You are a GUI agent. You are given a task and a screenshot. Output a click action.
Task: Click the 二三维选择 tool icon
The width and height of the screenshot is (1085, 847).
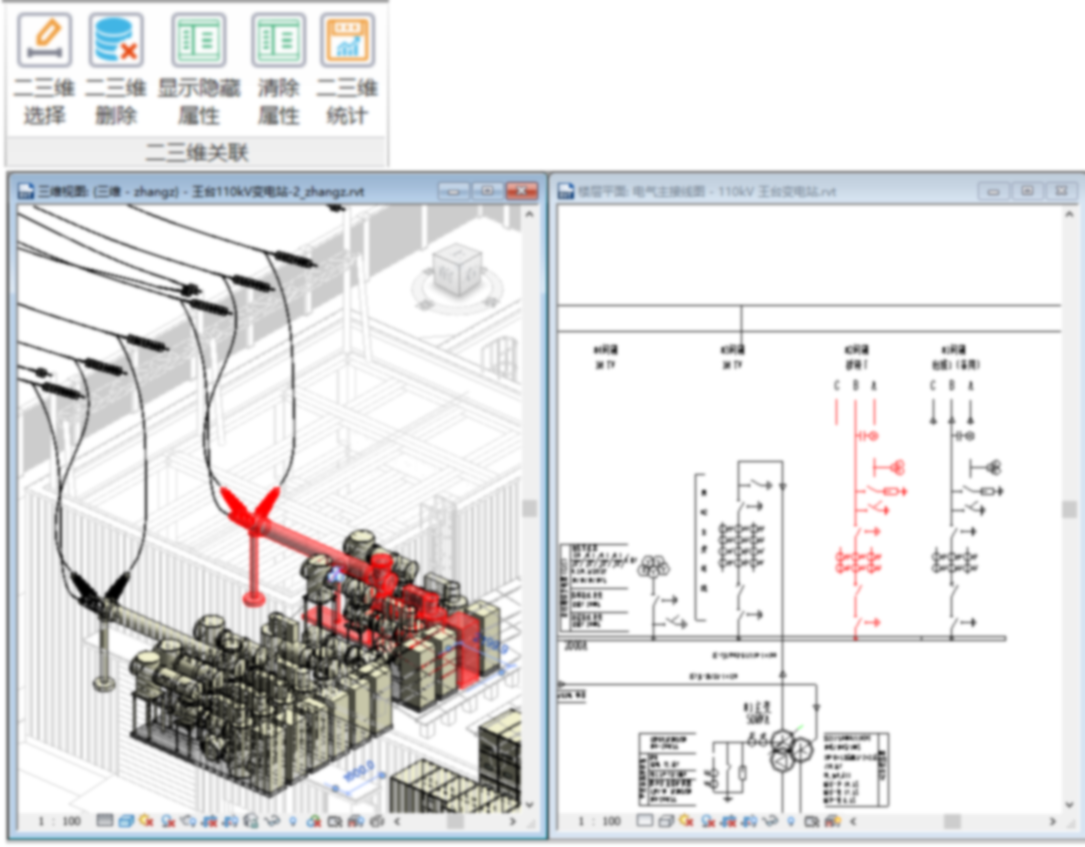(x=44, y=40)
